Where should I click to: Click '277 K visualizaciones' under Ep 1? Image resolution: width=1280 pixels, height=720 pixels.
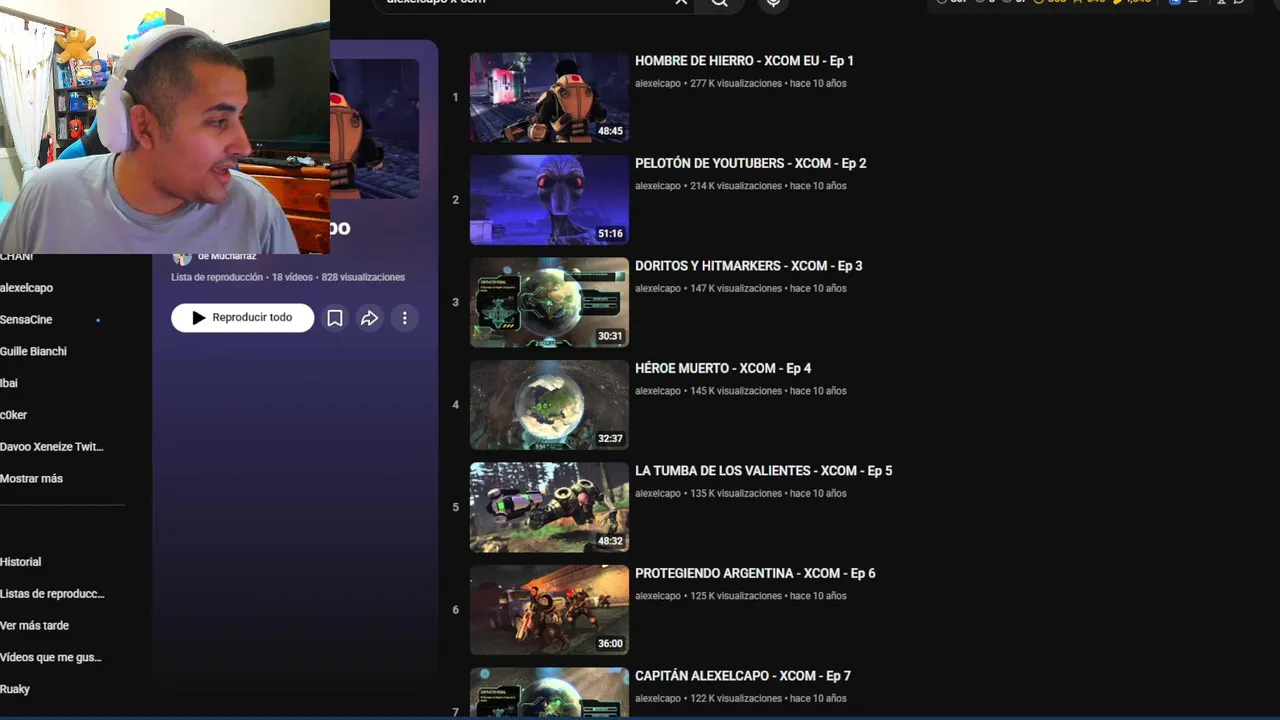[736, 84]
